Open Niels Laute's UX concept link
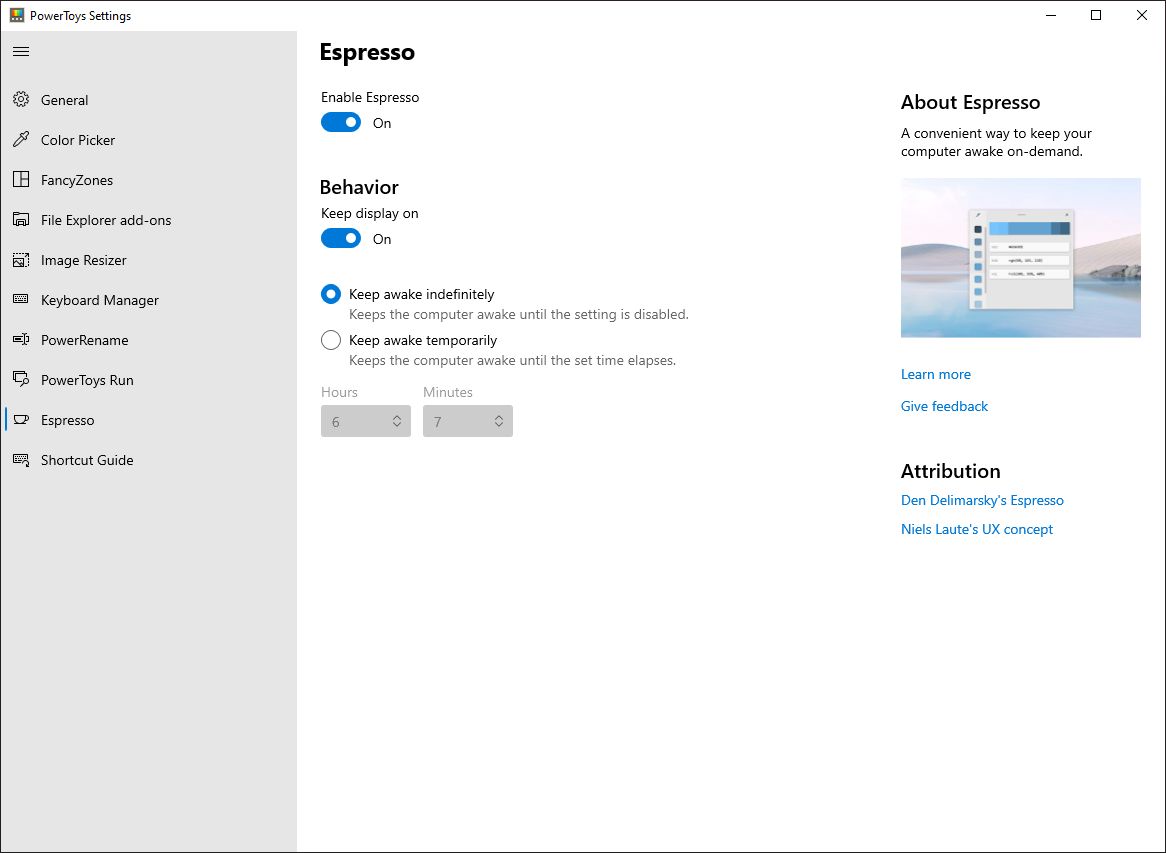Viewport: 1166px width, 853px height. click(976, 529)
